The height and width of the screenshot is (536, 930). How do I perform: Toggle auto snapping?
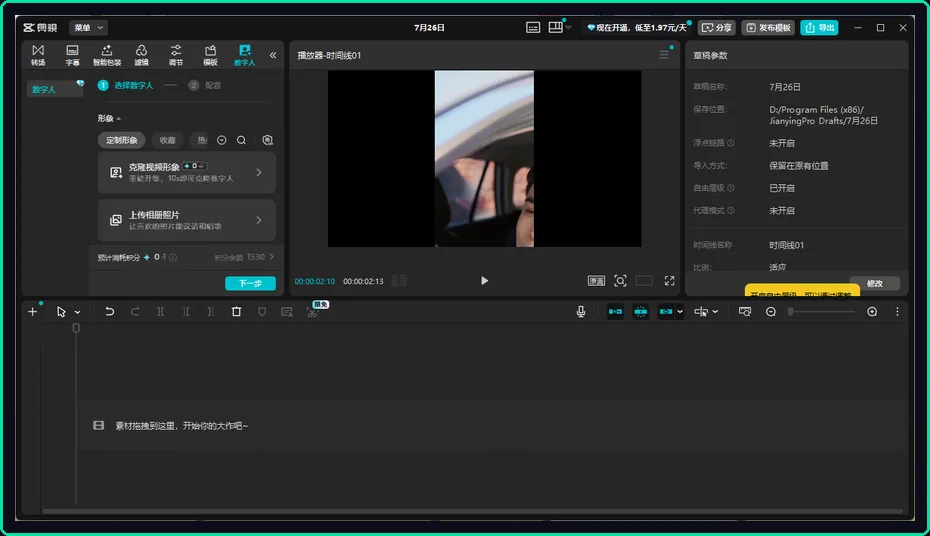(x=641, y=311)
